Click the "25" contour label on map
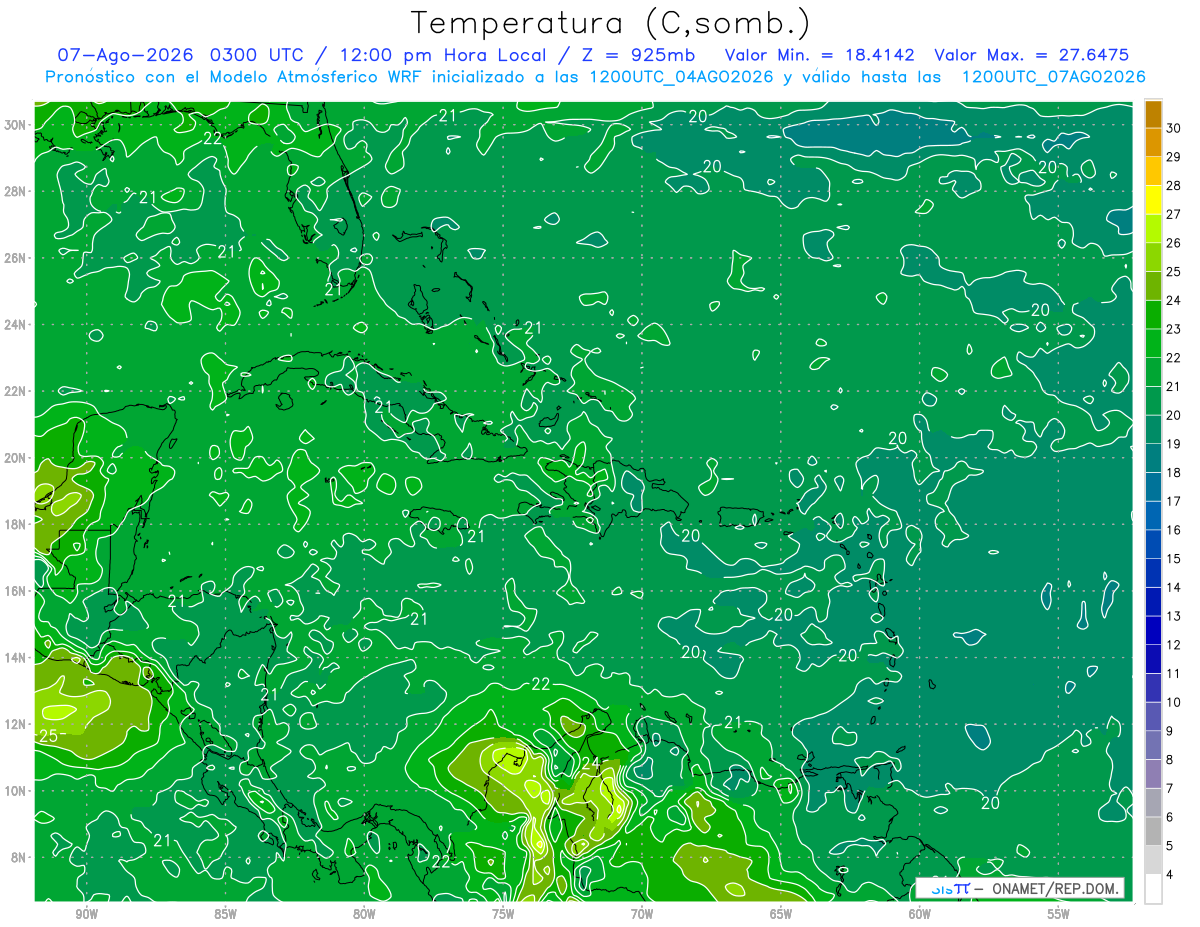Screen dimensions: 1200x927 [x=48, y=736]
